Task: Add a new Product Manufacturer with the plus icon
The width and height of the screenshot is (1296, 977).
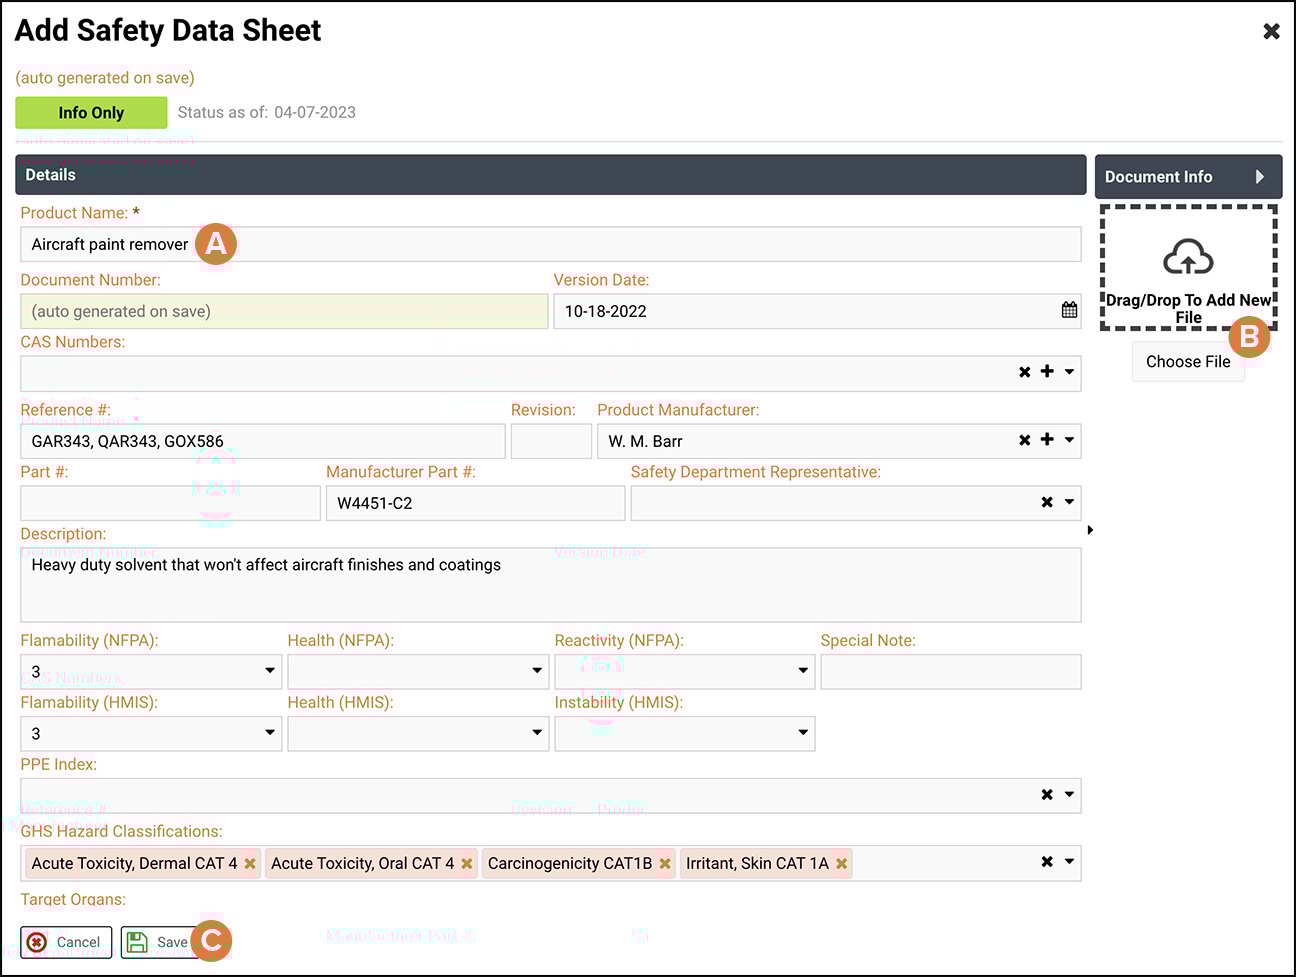Action: [x=1046, y=440]
